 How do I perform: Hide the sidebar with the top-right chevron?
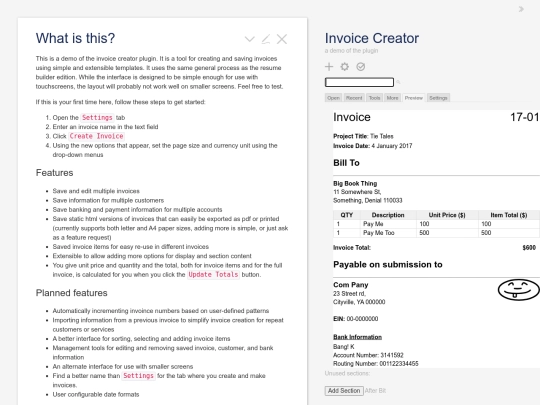(521, 9)
